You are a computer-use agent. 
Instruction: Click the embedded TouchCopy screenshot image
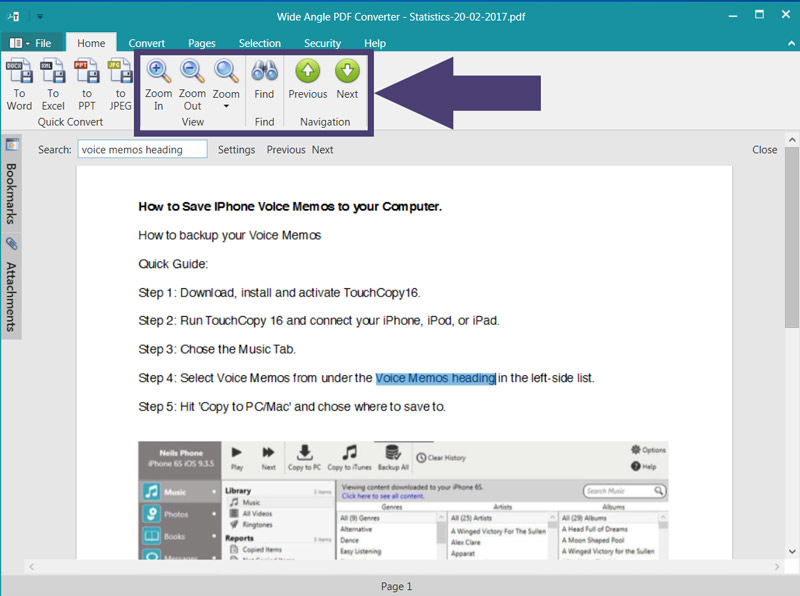click(x=403, y=500)
